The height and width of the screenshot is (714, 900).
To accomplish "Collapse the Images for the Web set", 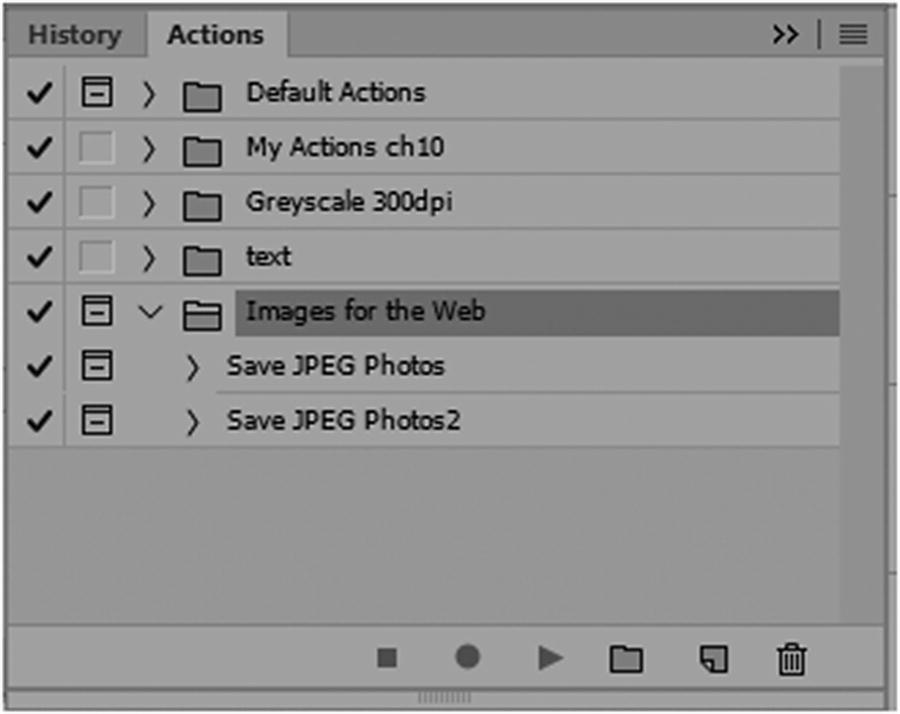I will click(x=150, y=313).
